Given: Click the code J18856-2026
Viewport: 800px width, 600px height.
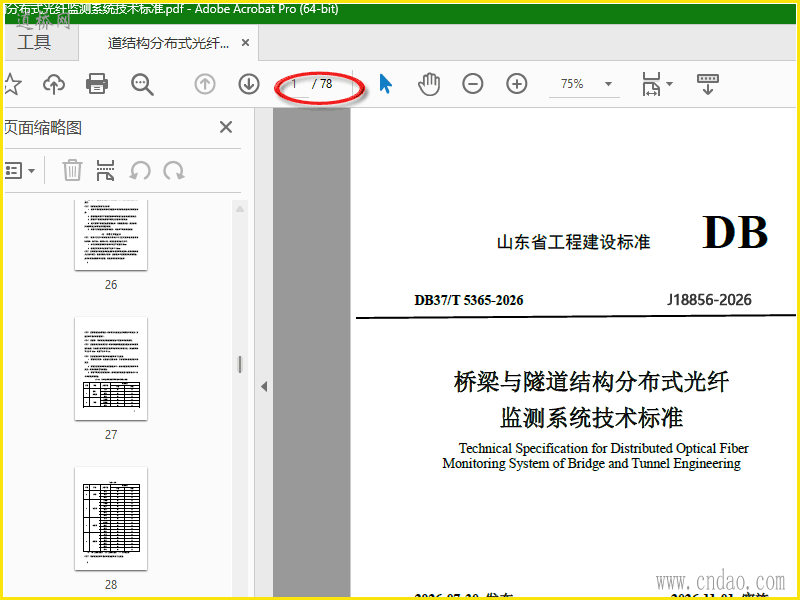Looking at the screenshot, I should [709, 299].
